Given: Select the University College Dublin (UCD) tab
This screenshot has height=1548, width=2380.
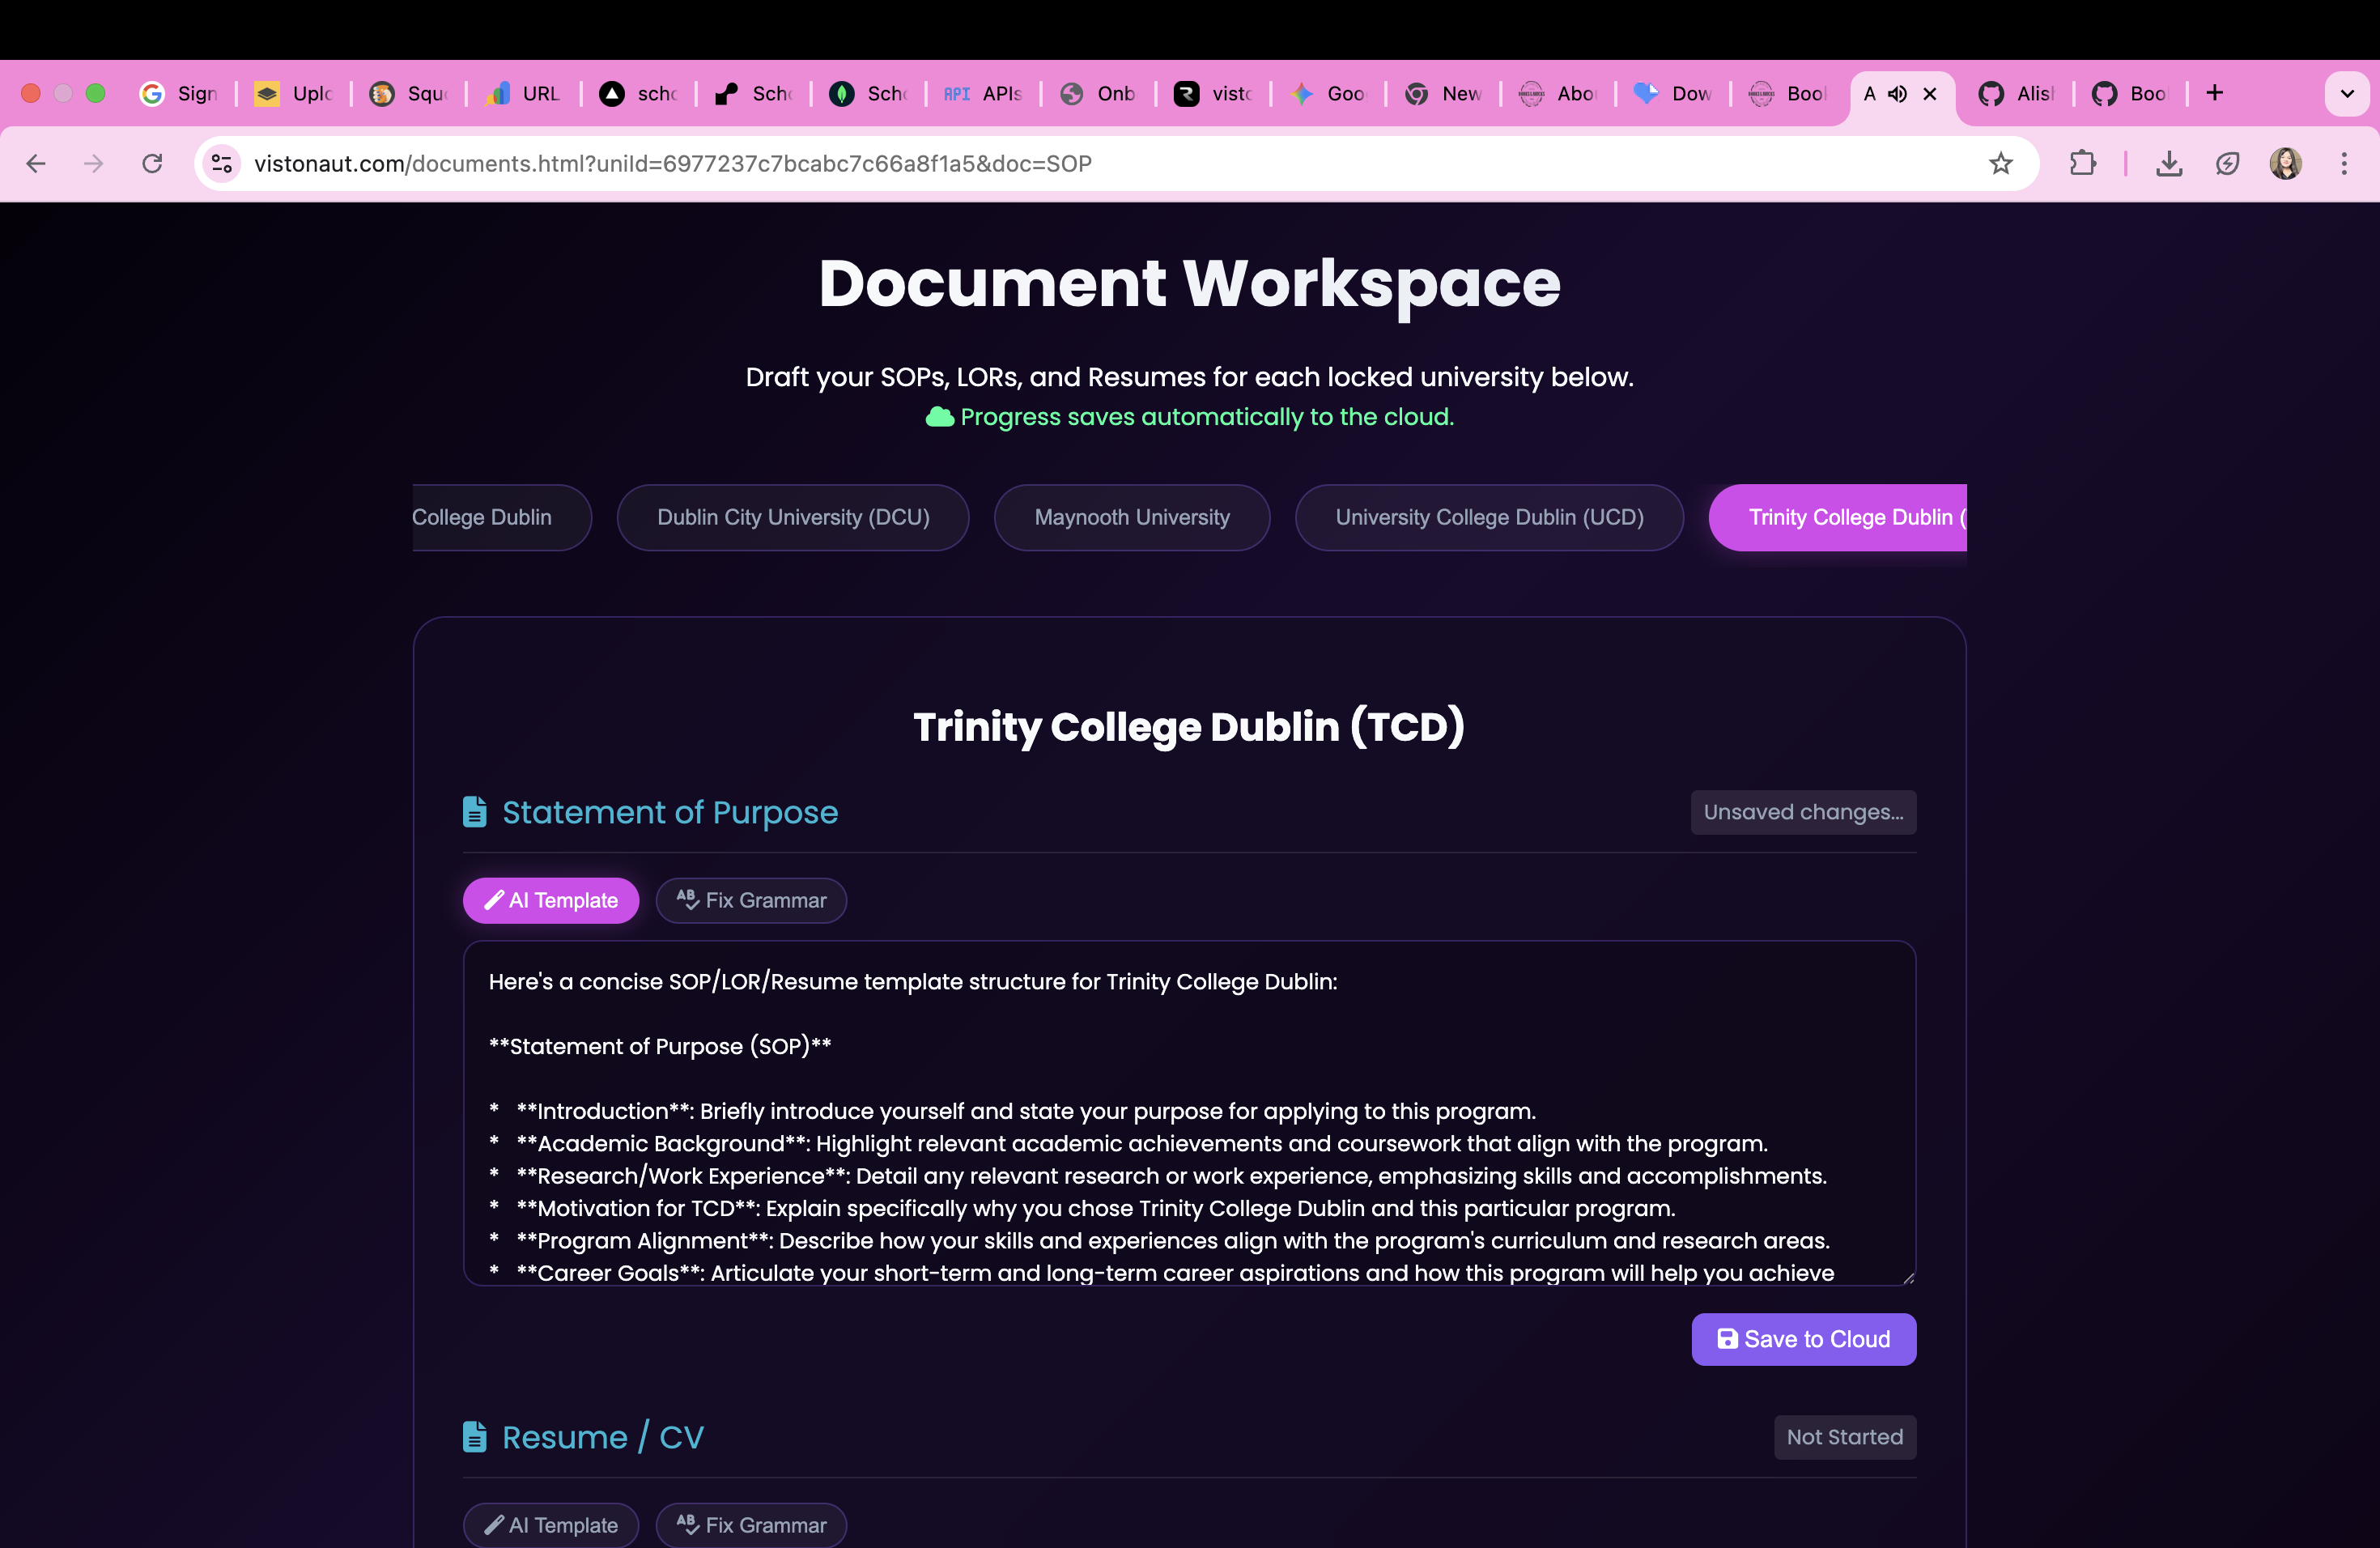Looking at the screenshot, I should point(1489,517).
